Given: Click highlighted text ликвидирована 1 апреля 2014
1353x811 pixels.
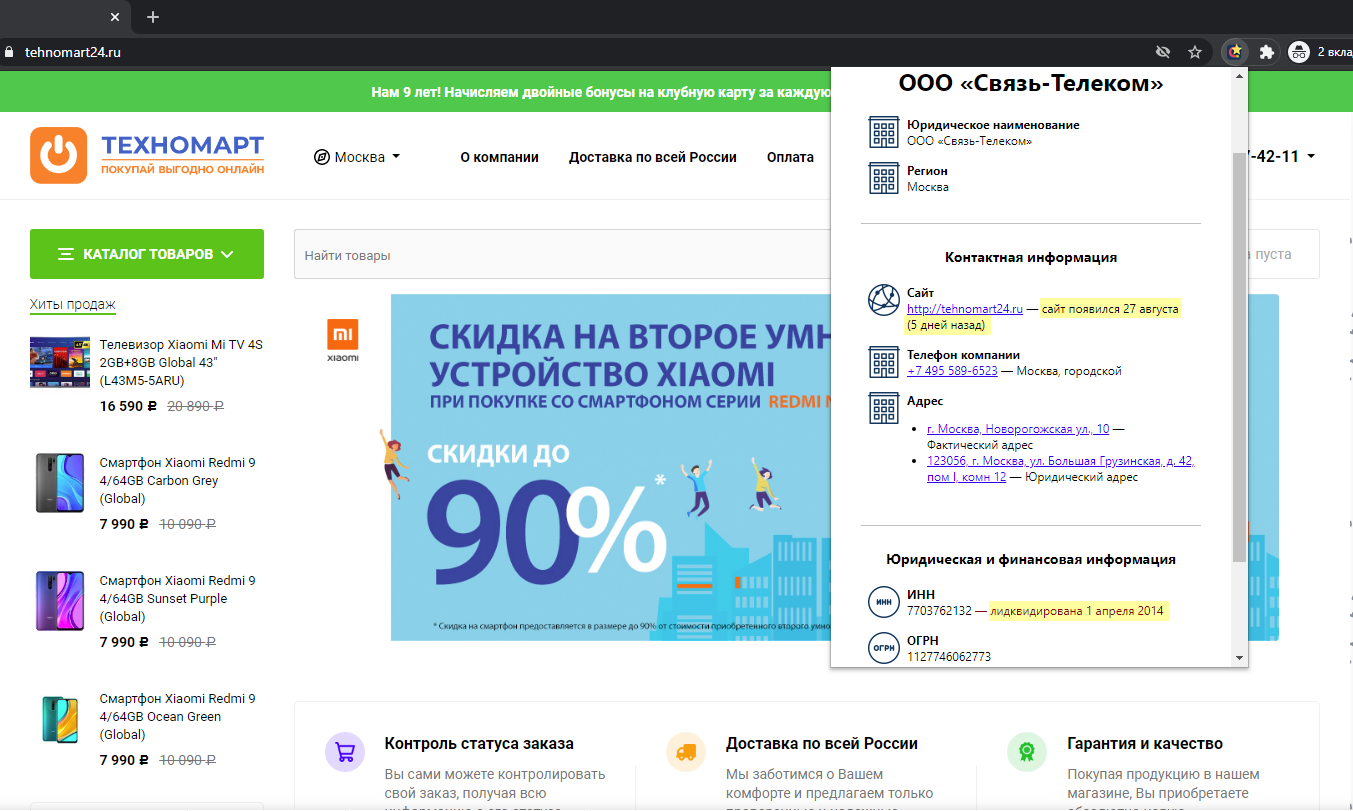Looking at the screenshot, I should (1078, 611).
